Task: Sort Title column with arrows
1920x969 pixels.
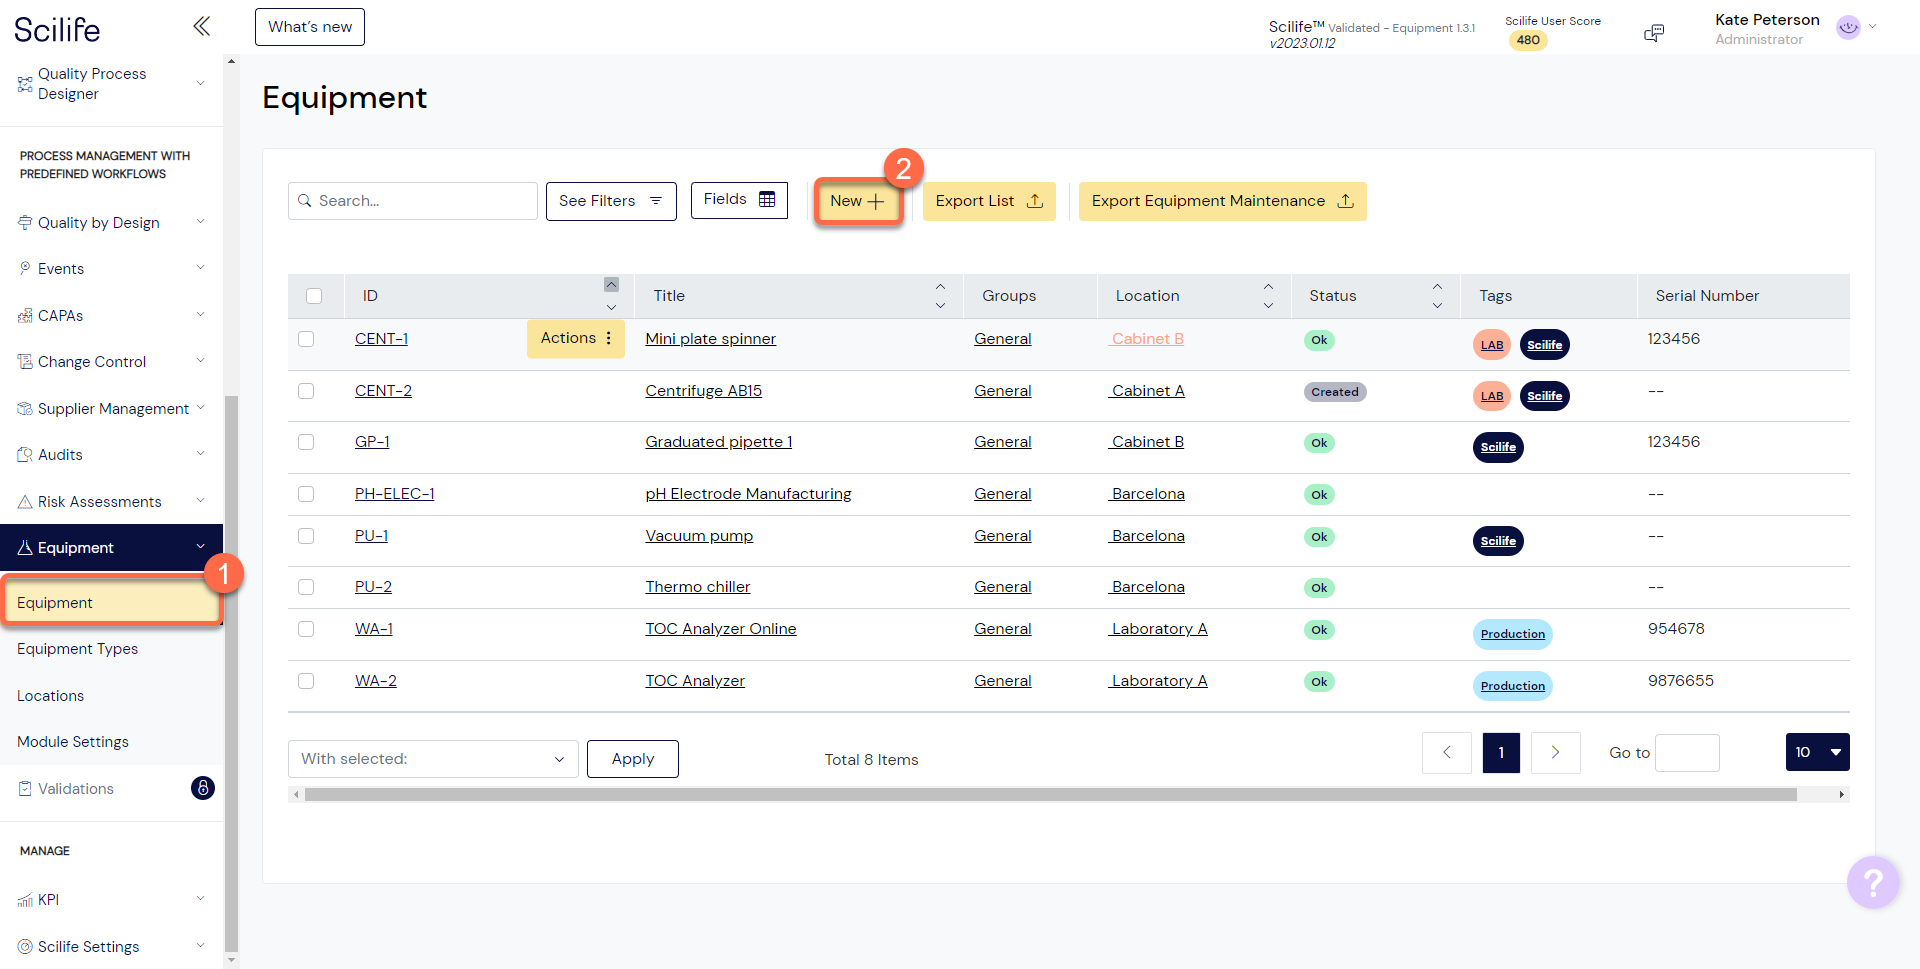Action: coord(940,295)
